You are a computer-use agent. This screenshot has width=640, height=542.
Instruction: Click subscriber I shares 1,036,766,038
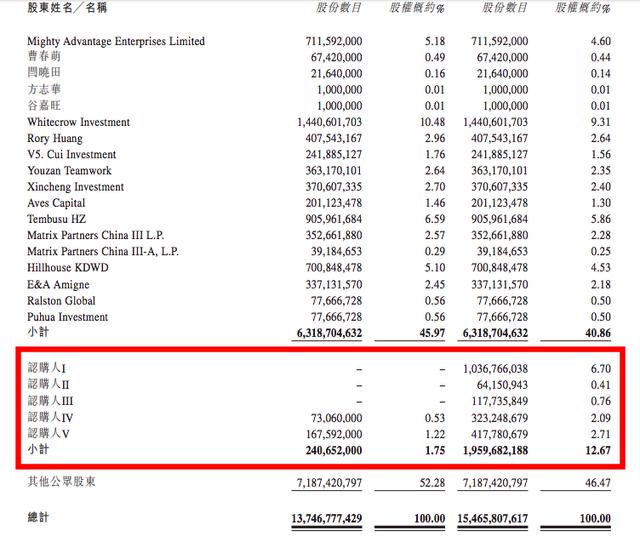pyautogui.click(x=495, y=369)
